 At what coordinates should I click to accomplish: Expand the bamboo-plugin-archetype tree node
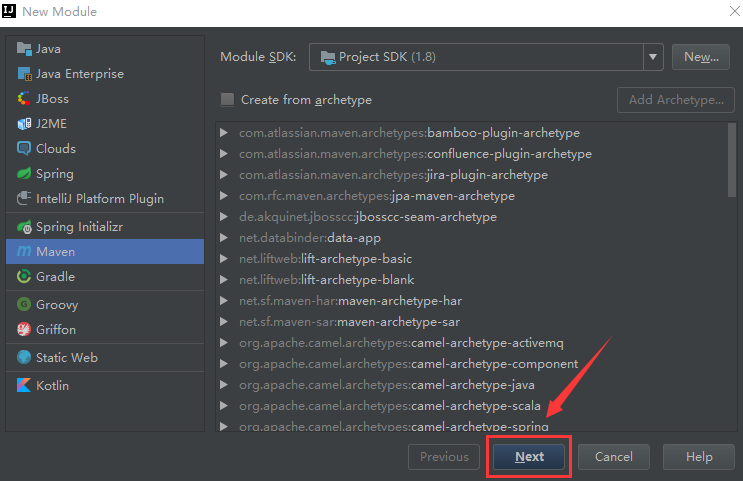coord(226,133)
